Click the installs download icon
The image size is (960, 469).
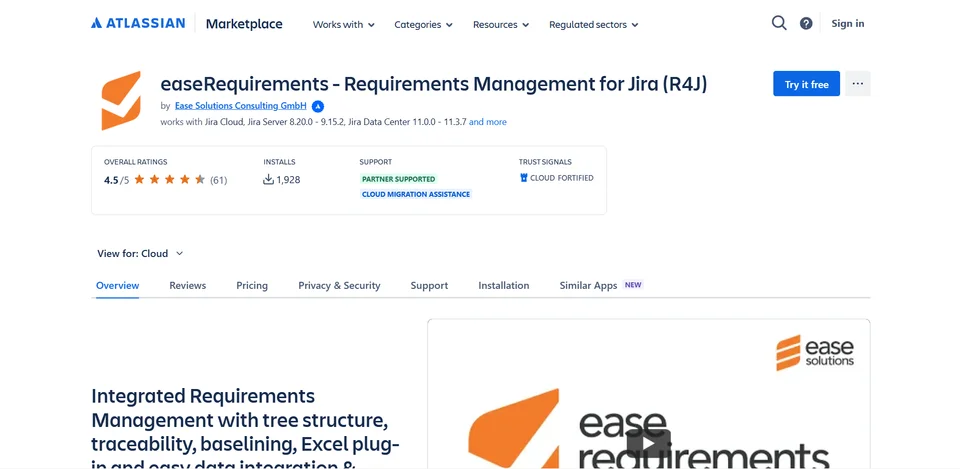pyautogui.click(x=268, y=179)
